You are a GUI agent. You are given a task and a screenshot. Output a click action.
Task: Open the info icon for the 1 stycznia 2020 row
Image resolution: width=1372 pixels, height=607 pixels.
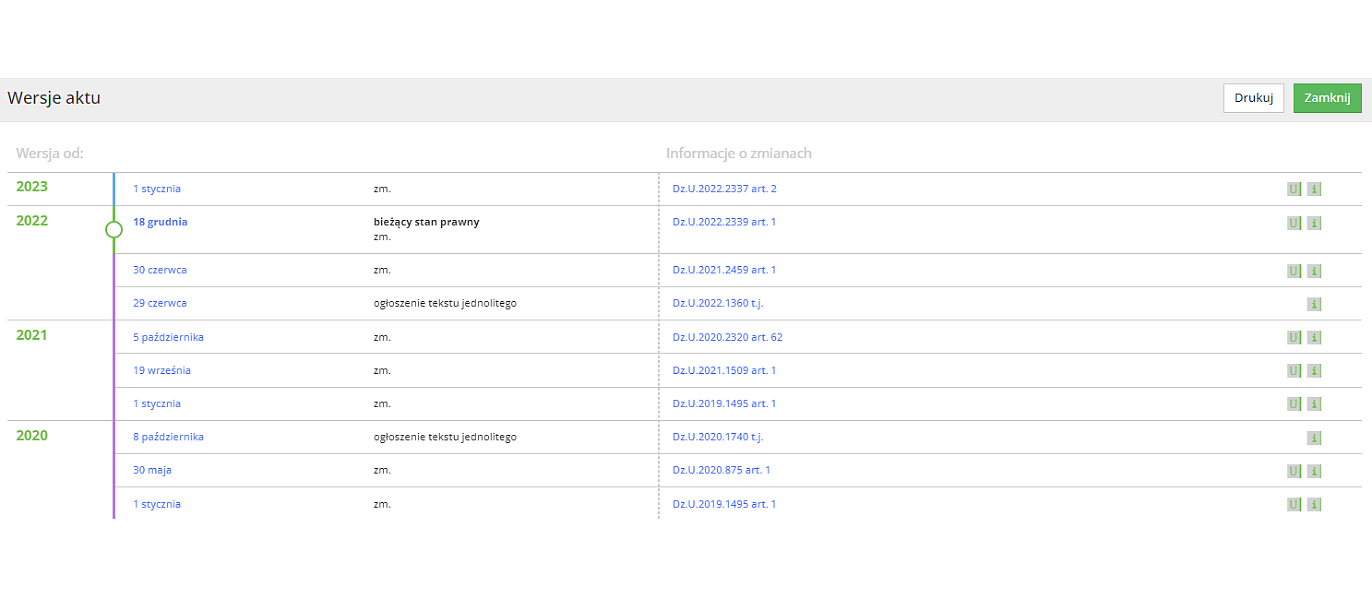click(1314, 505)
